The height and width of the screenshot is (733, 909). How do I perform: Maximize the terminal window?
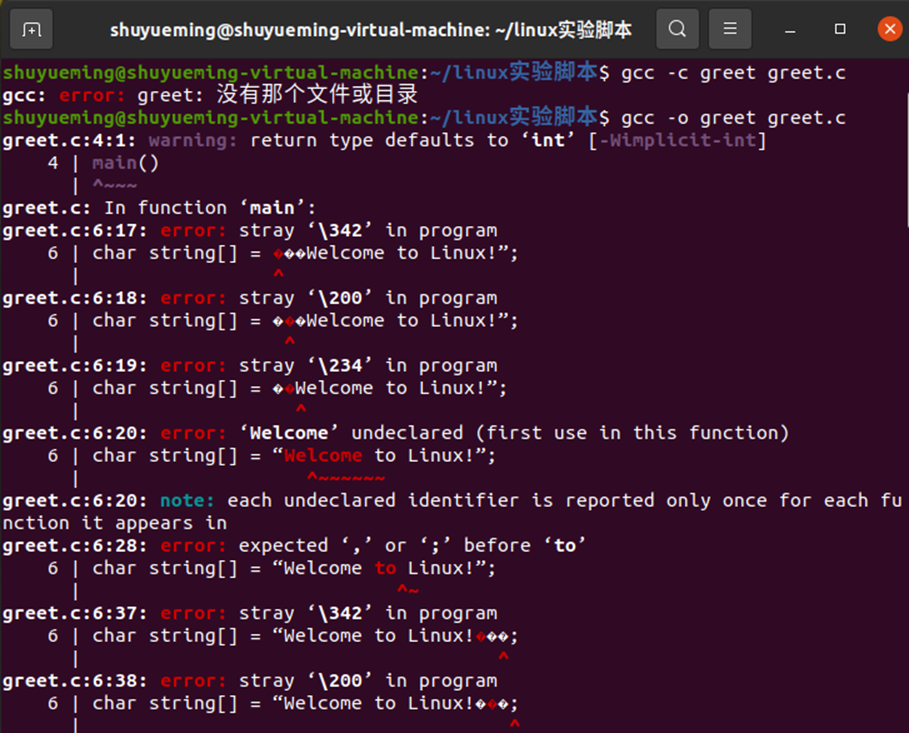point(839,29)
